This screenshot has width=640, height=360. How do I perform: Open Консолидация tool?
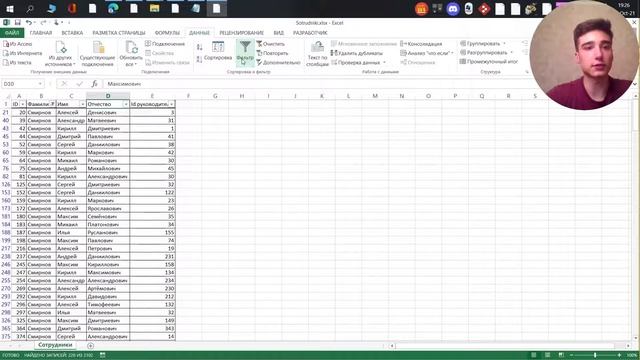tap(421, 44)
